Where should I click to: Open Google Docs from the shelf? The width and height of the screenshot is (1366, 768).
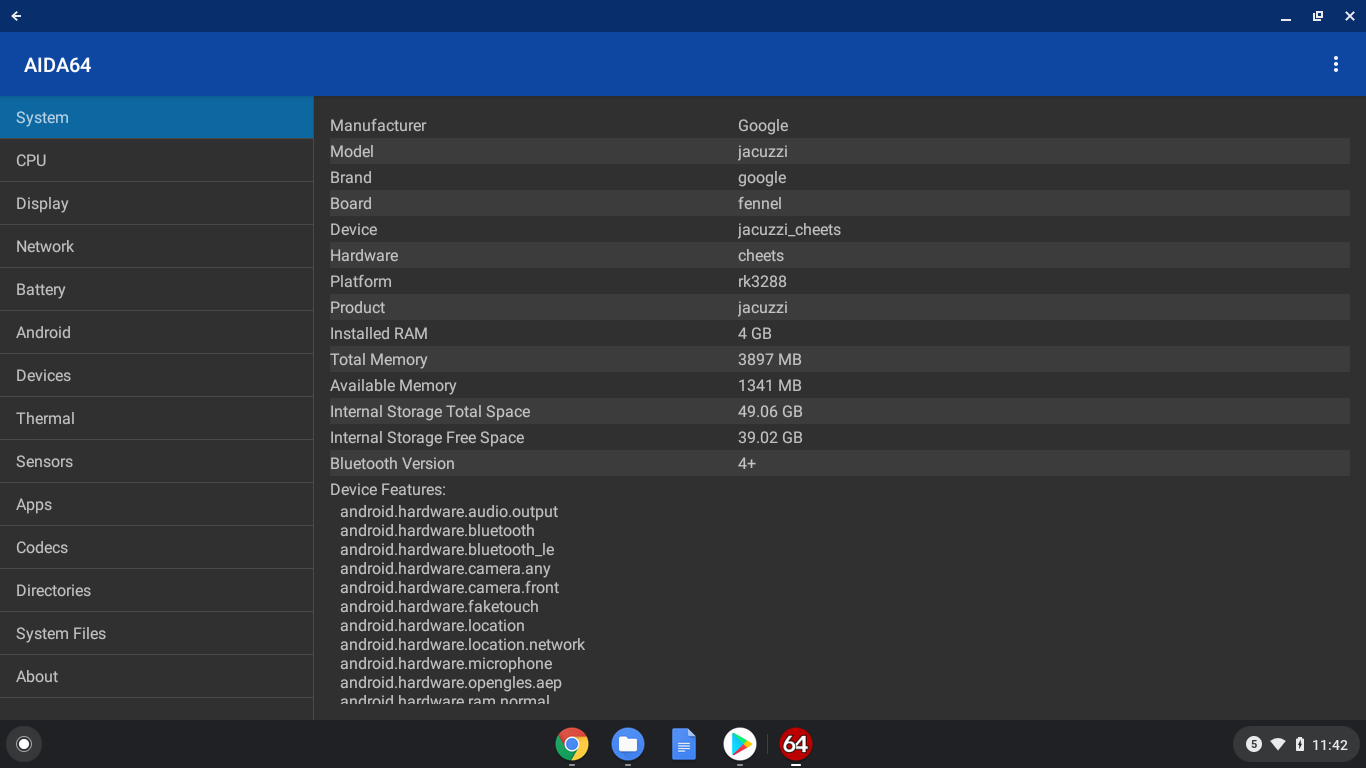point(684,744)
